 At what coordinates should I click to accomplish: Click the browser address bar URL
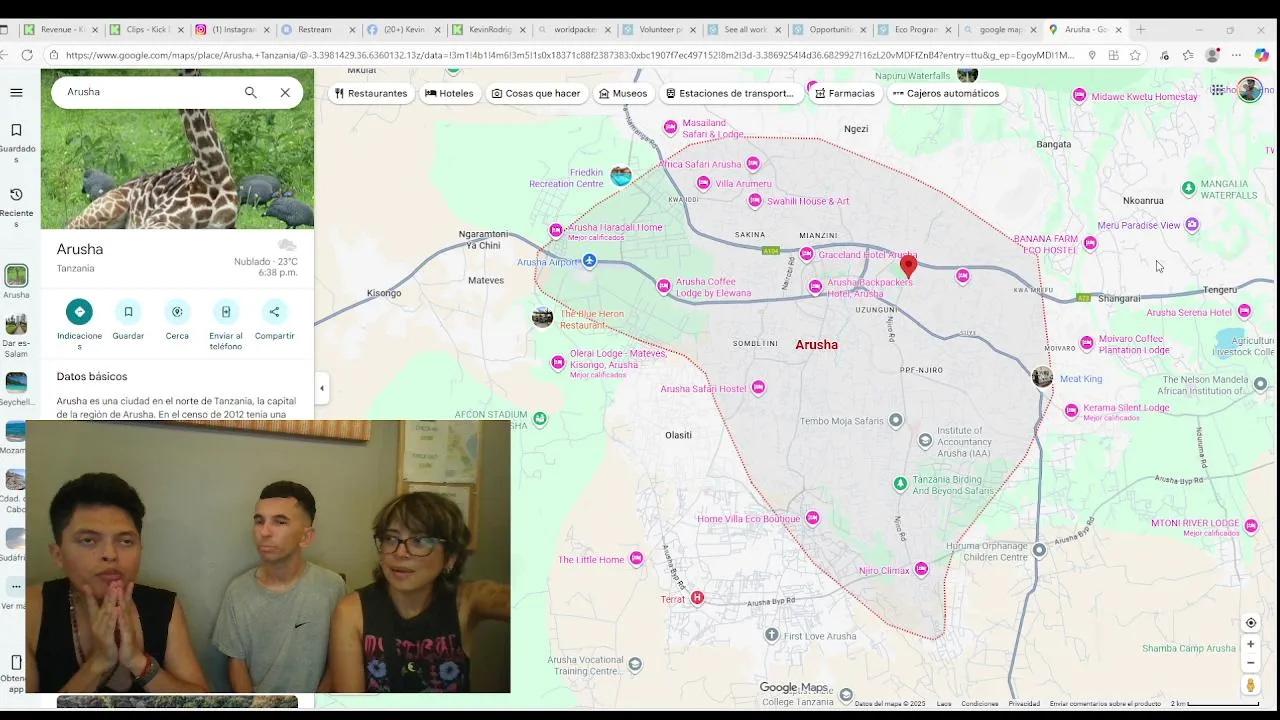570,55
